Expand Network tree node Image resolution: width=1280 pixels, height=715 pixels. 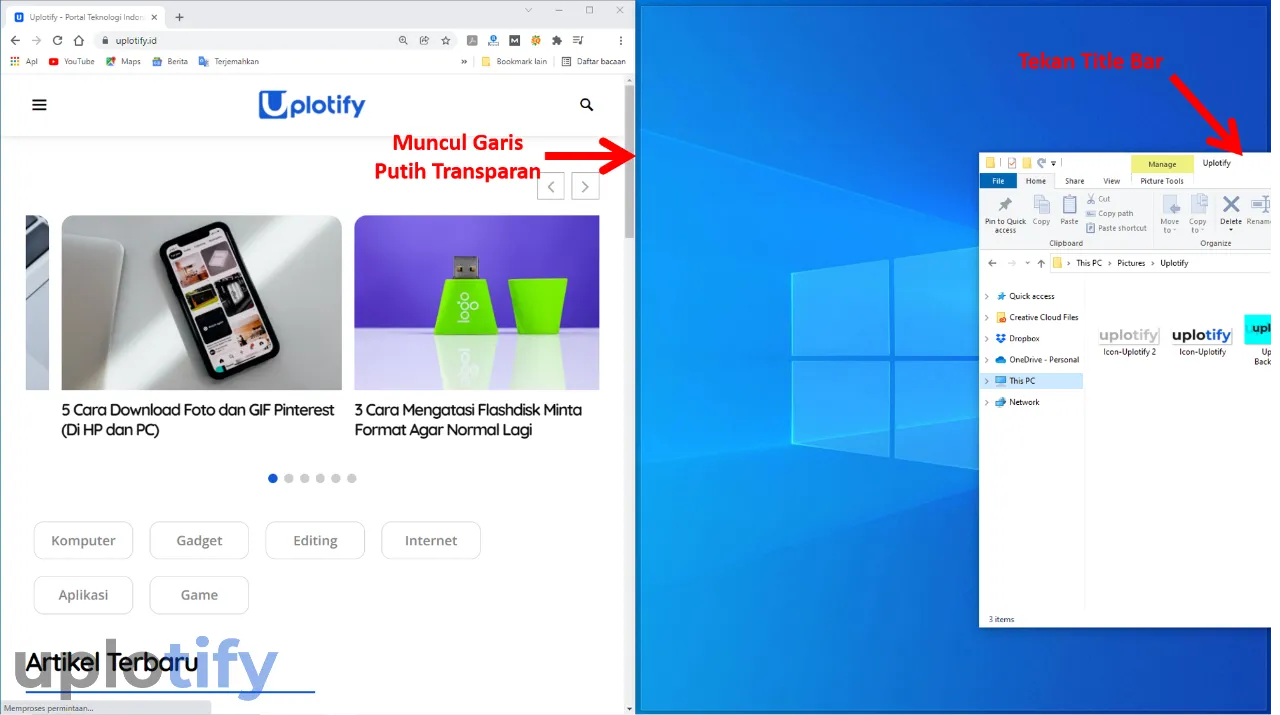pyautogui.click(x=987, y=402)
